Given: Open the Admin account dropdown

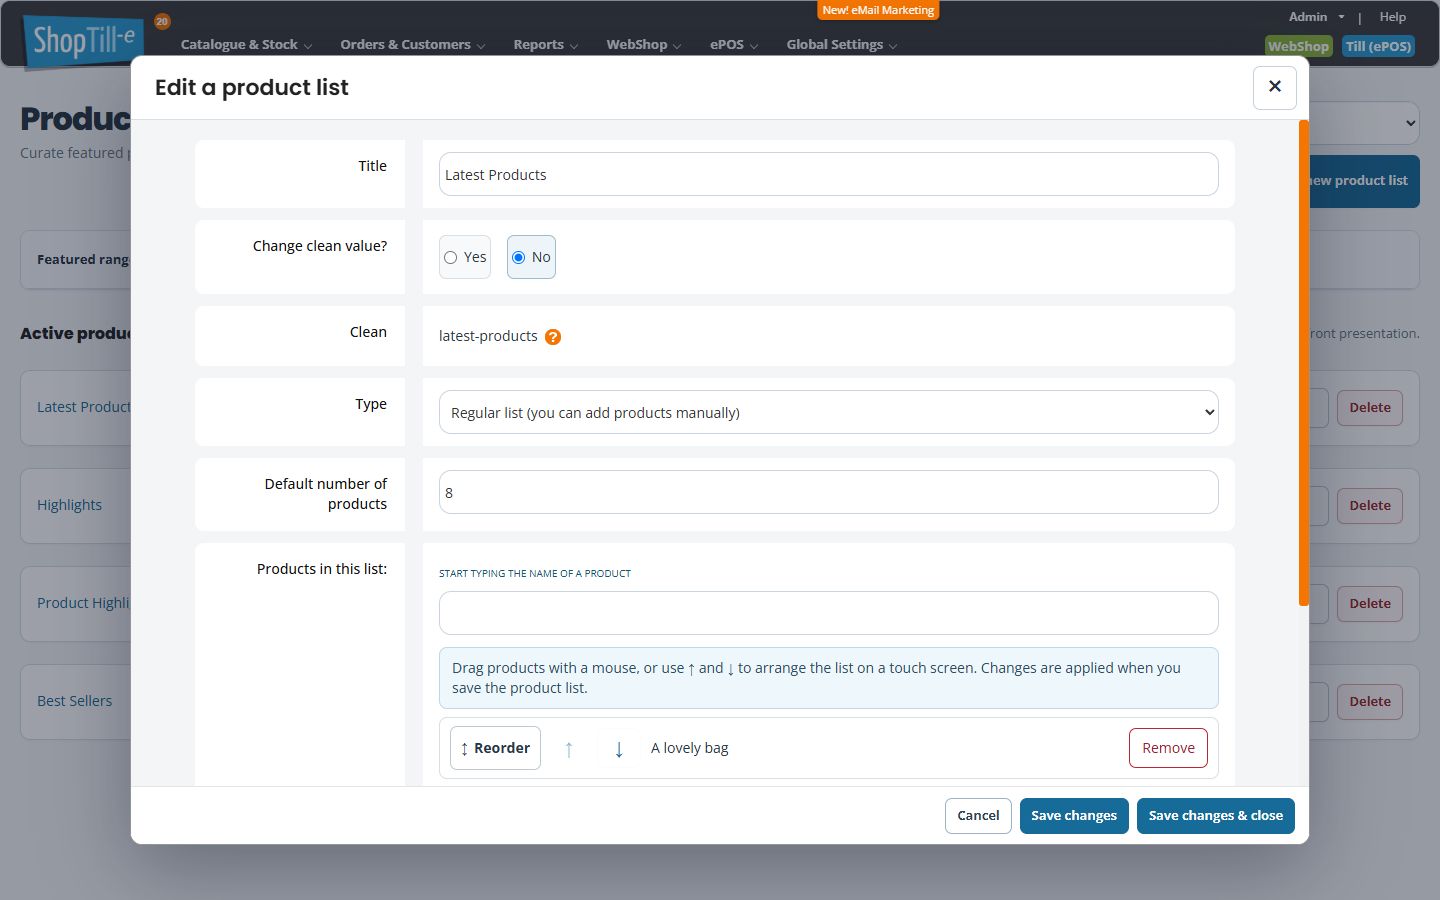Looking at the screenshot, I should (x=1316, y=17).
